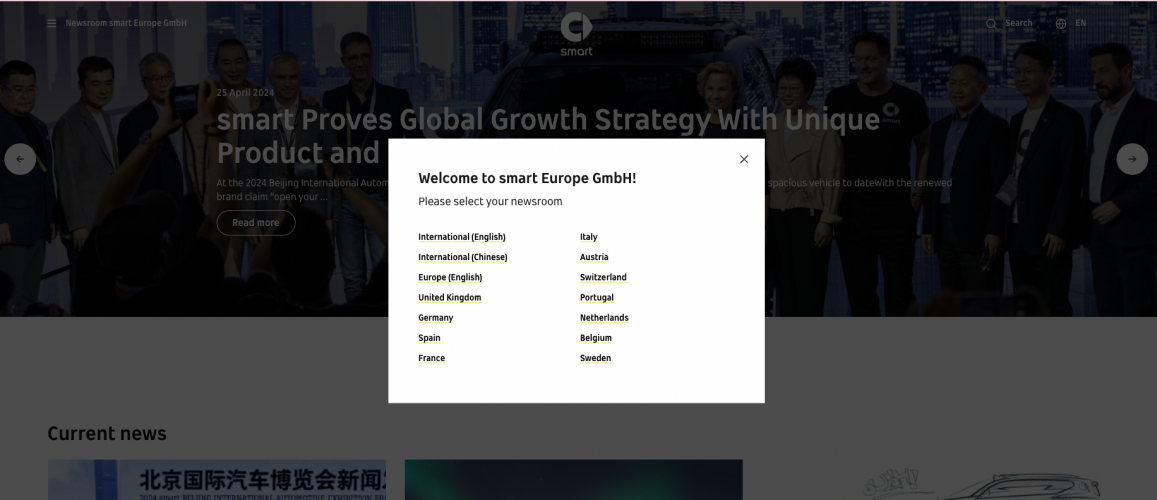This screenshot has width=1157, height=500.
Task: Choose Portugal newsroom
Action: pos(597,298)
